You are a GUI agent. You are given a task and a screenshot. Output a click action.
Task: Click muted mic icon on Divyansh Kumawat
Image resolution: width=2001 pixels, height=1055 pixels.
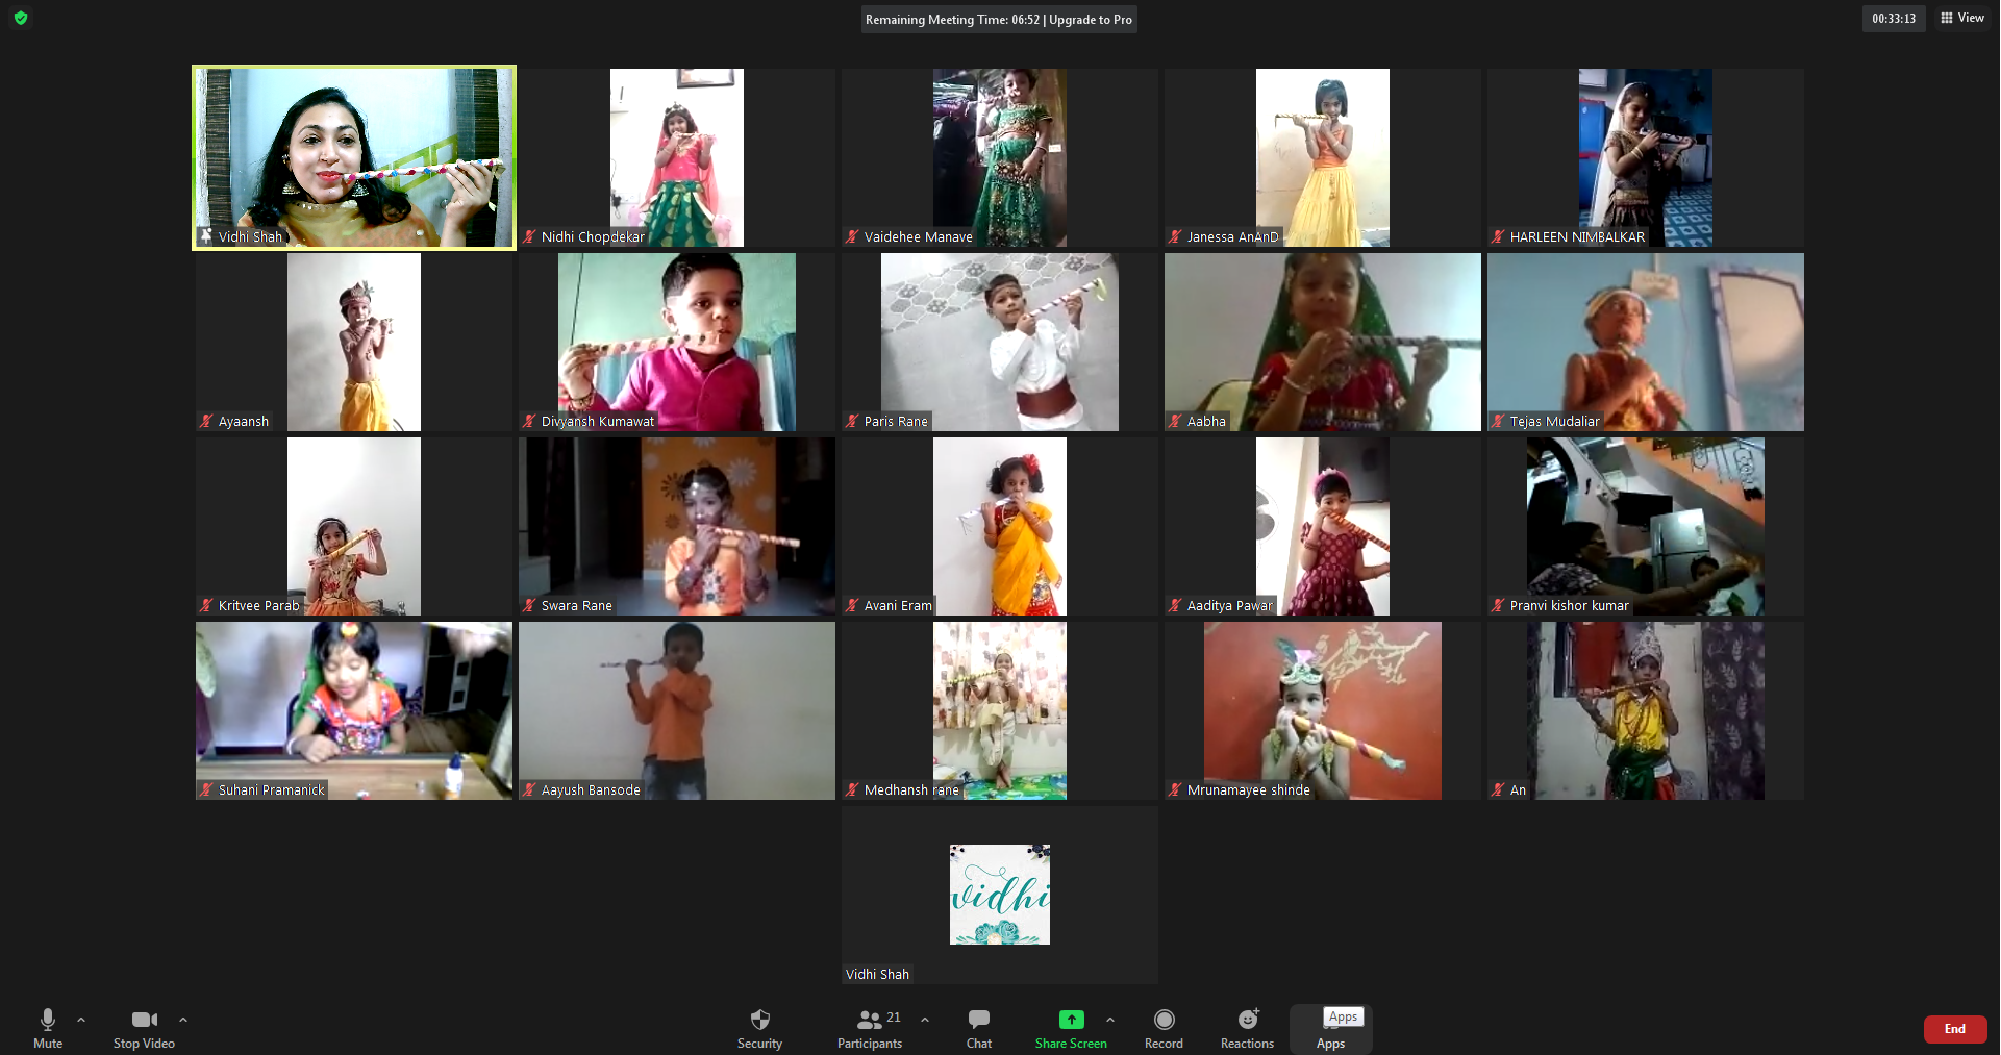coord(529,421)
